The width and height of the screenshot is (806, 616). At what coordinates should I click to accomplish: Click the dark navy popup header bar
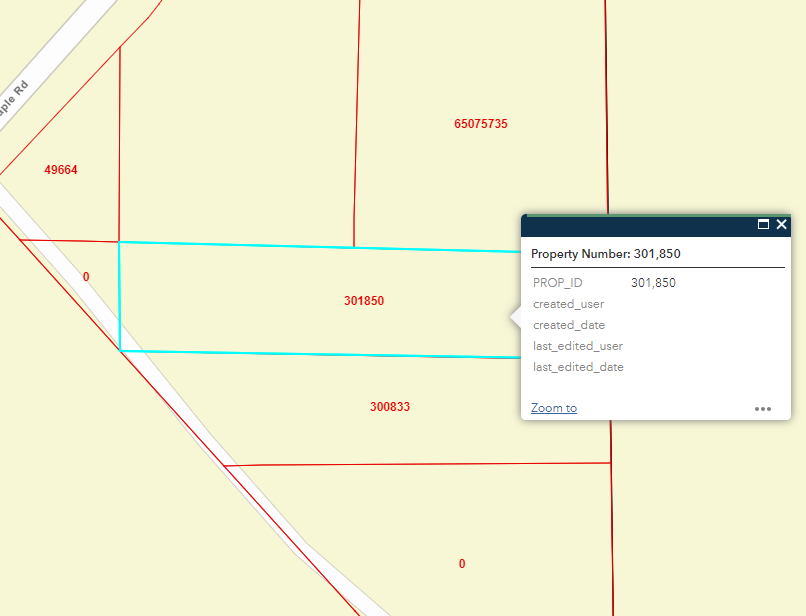640,225
